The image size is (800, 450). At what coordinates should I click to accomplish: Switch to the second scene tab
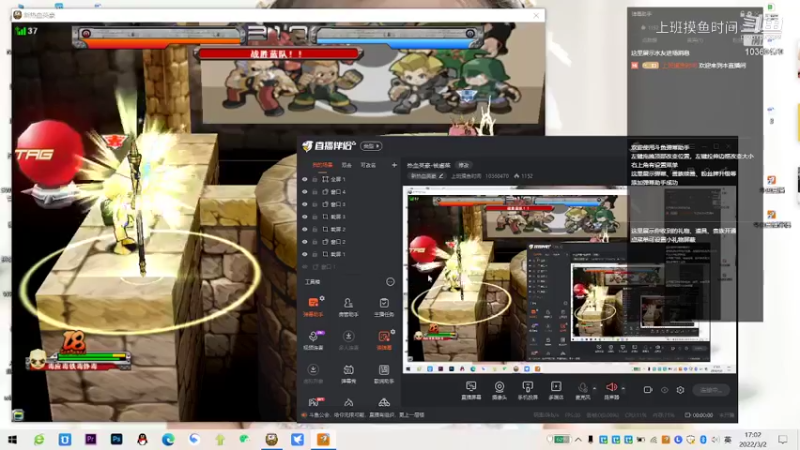click(x=346, y=165)
